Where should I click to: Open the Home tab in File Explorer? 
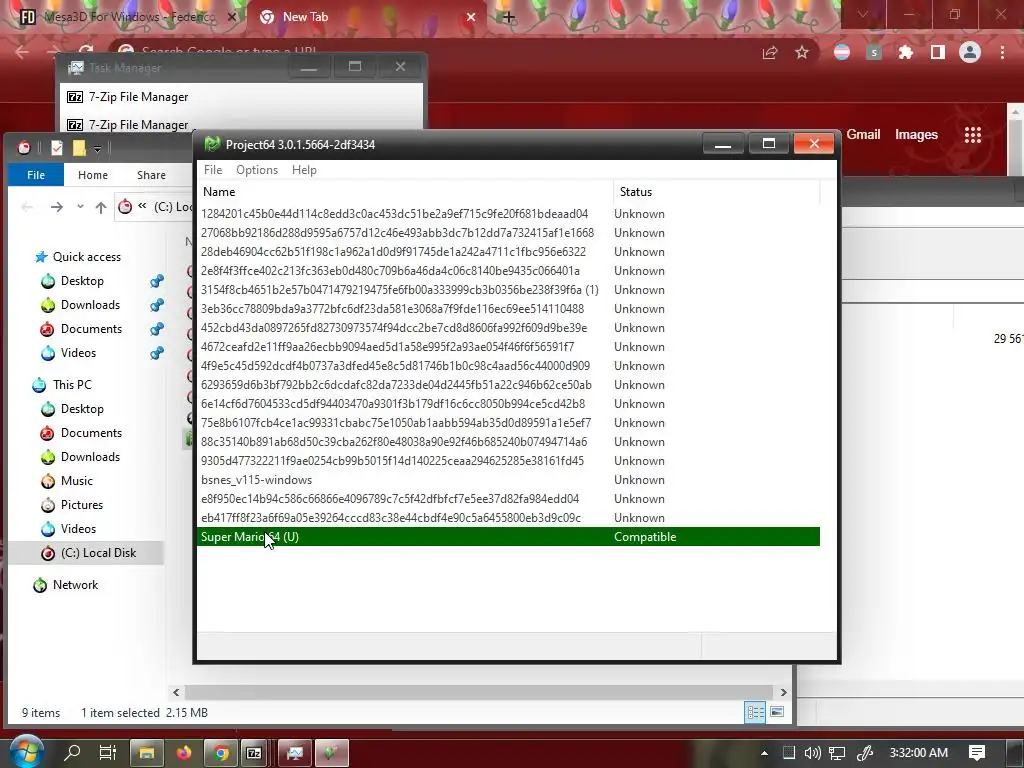tap(93, 175)
